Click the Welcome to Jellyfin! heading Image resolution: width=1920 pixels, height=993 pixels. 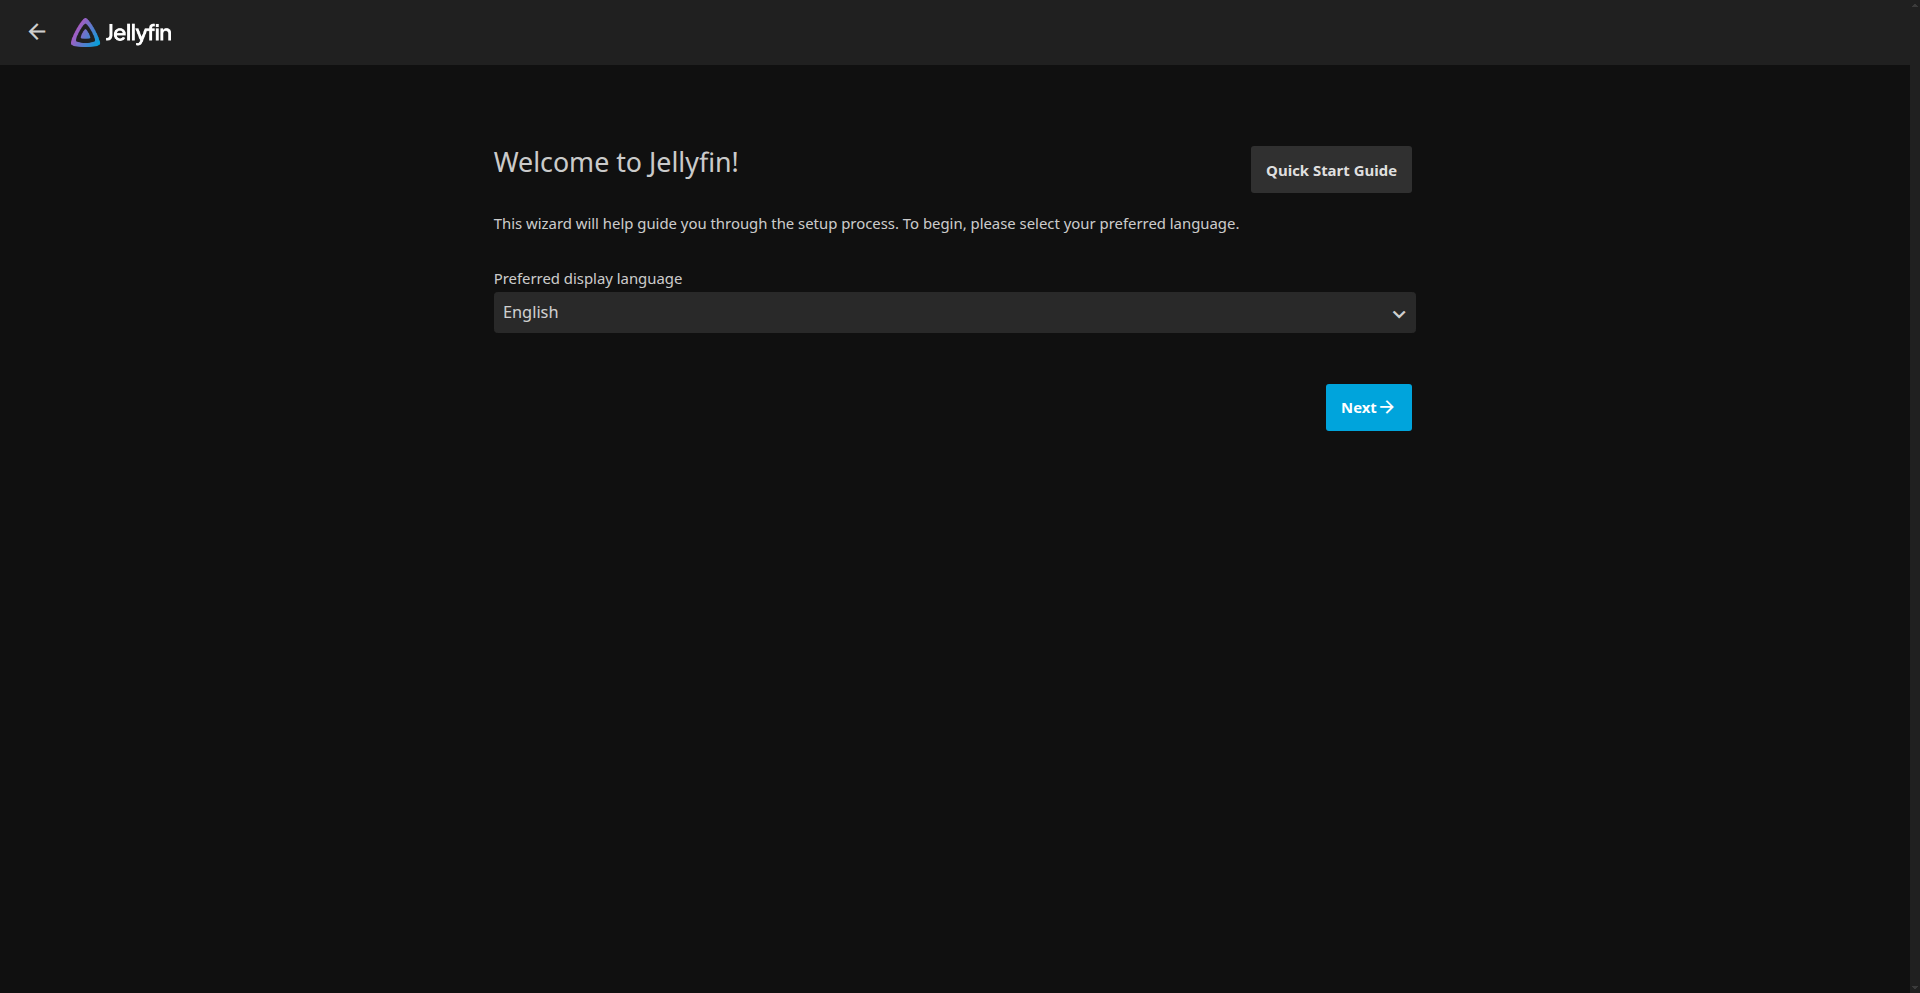click(615, 162)
